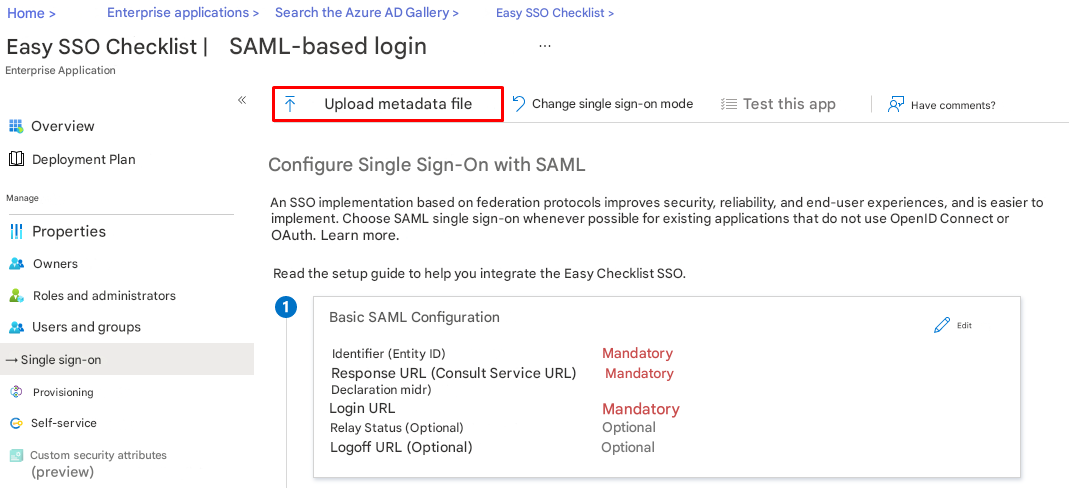The width and height of the screenshot is (1069, 488).
Task: Click Login URL label
Action: click(x=362, y=408)
